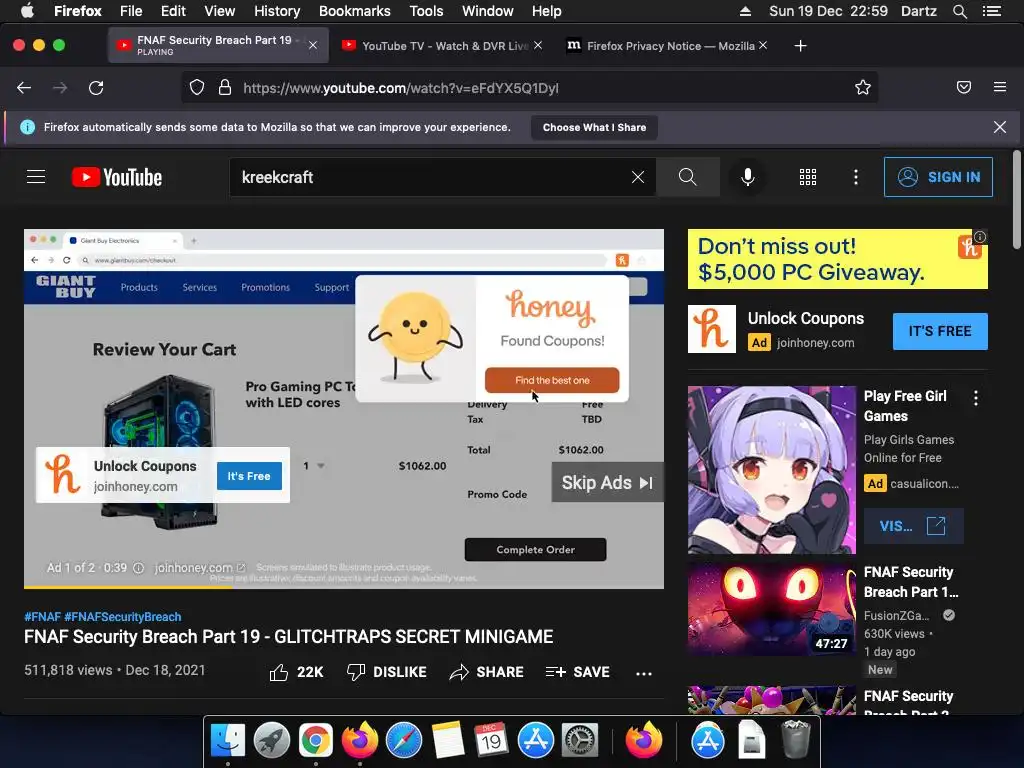The height and width of the screenshot is (768, 1024).
Task: Open System Preferences from the Dock
Action: click(x=580, y=740)
